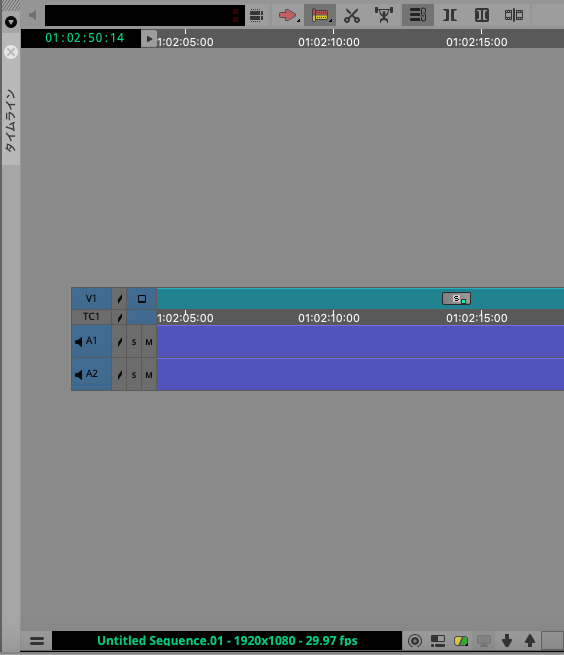Open the timeline fast menu hamburger
The image size is (564, 655).
click(x=37, y=640)
